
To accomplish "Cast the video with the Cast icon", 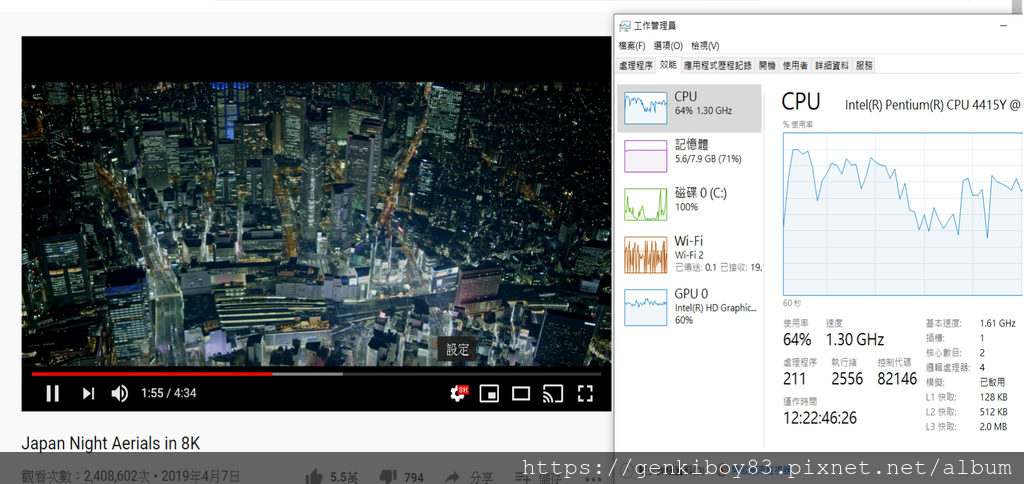I will pos(552,393).
